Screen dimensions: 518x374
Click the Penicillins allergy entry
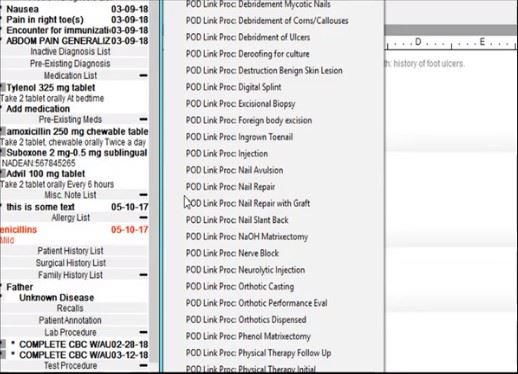[x=19, y=230]
